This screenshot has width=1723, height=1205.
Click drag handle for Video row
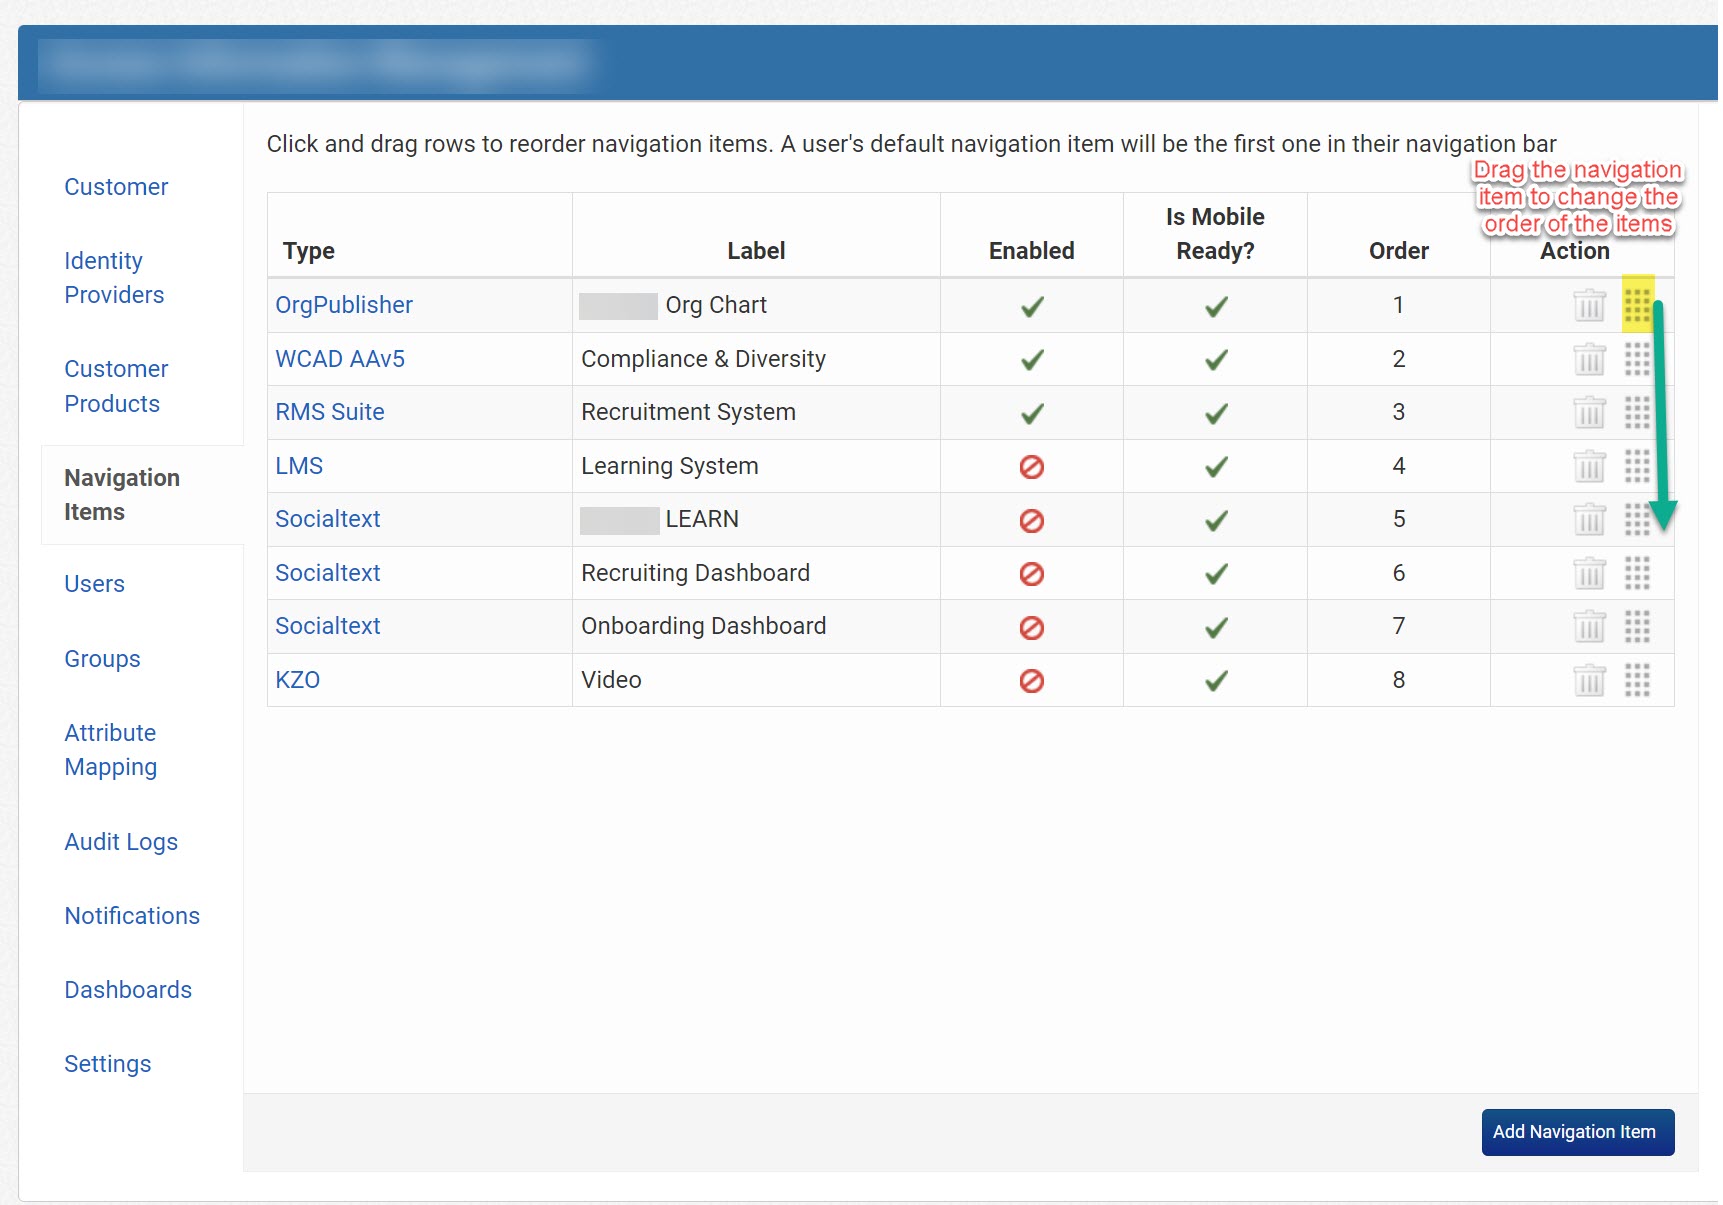pos(1637,680)
